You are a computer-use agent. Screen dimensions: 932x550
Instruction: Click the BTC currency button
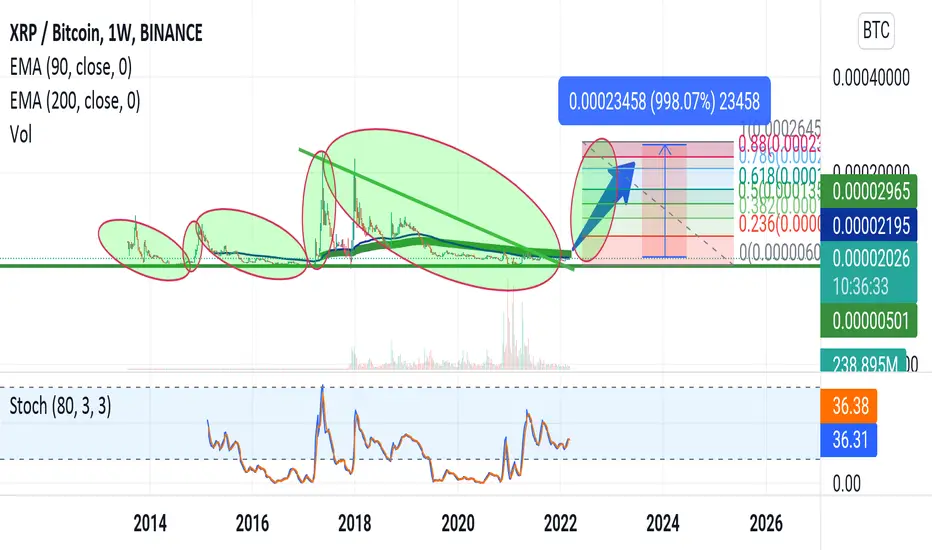click(x=876, y=30)
